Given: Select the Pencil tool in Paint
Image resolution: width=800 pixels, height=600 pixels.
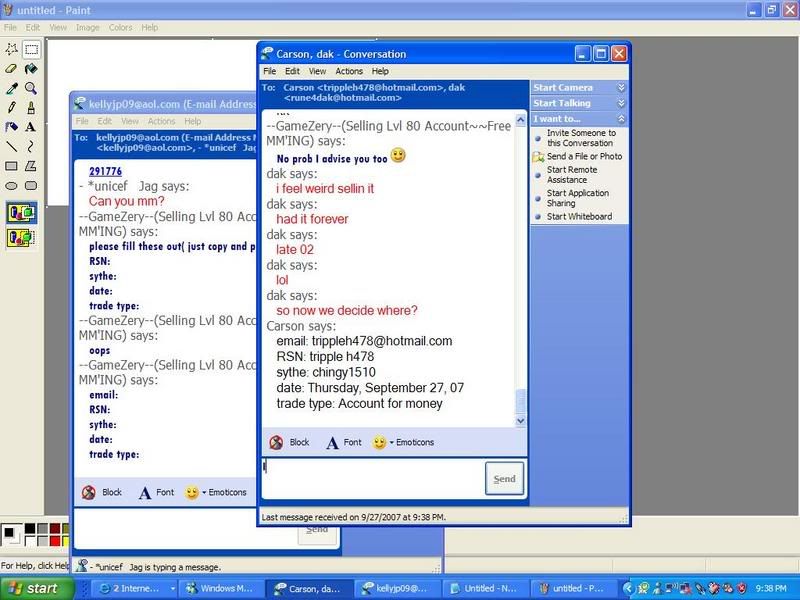Looking at the screenshot, I should 11,108.
